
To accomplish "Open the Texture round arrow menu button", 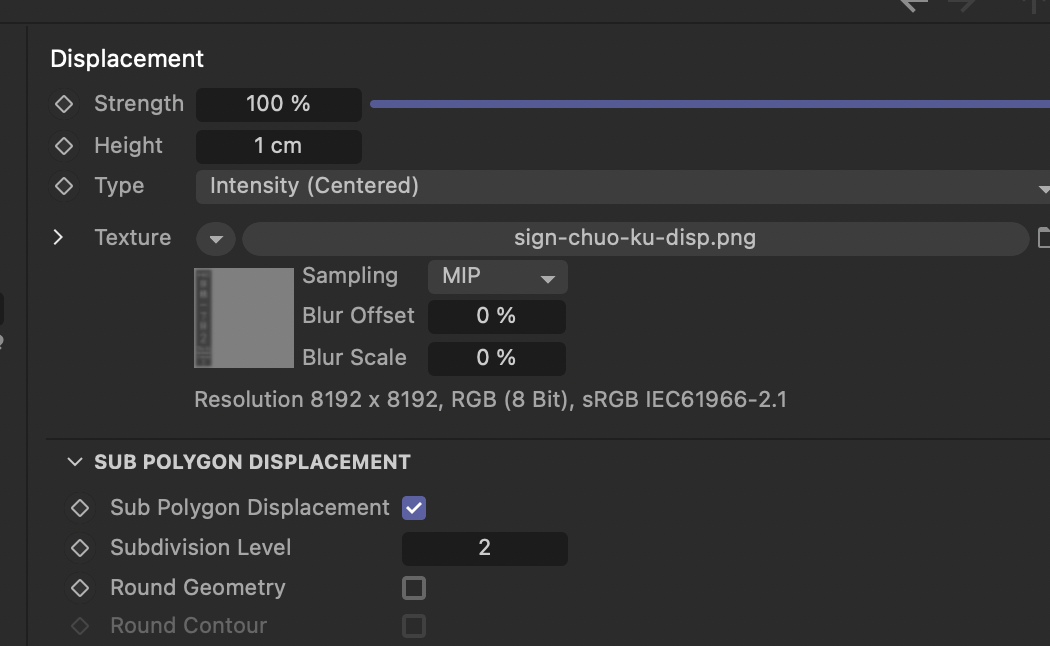I will coord(216,239).
